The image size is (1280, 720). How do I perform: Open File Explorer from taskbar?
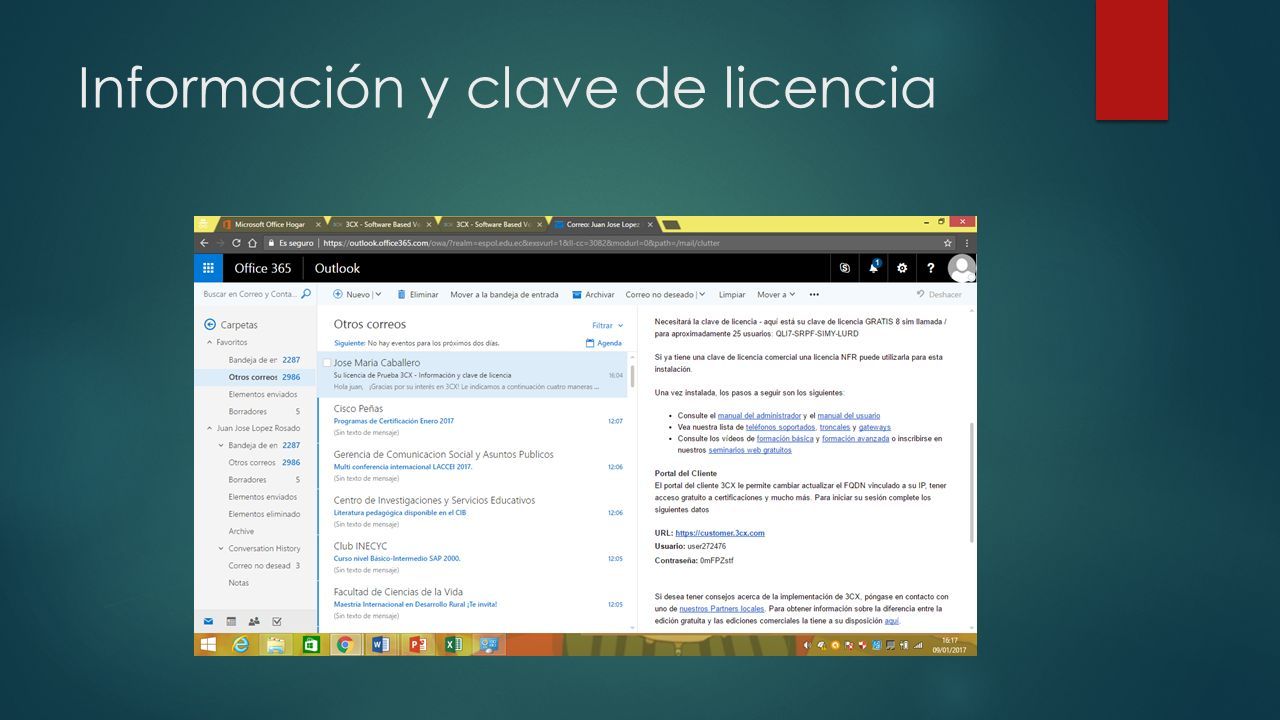275,645
